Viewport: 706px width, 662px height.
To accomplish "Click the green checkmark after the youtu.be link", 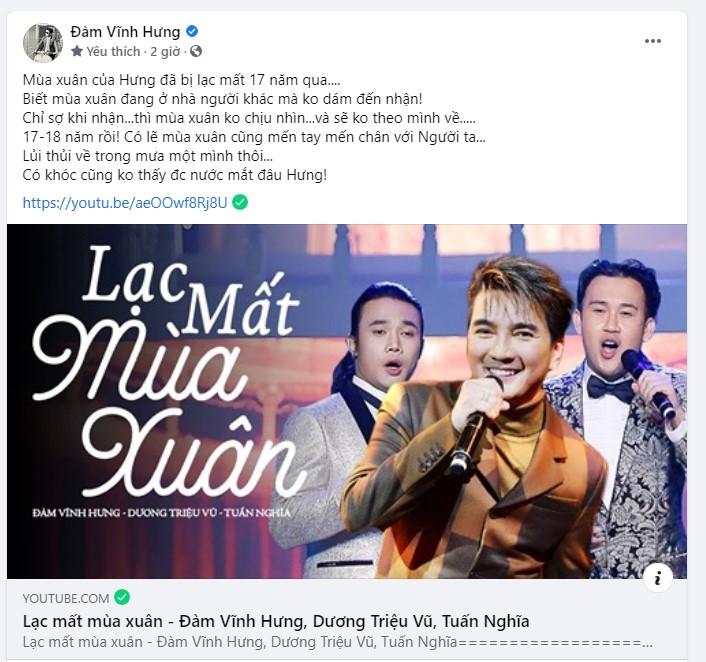I will pyautogui.click(x=240, y=202).
